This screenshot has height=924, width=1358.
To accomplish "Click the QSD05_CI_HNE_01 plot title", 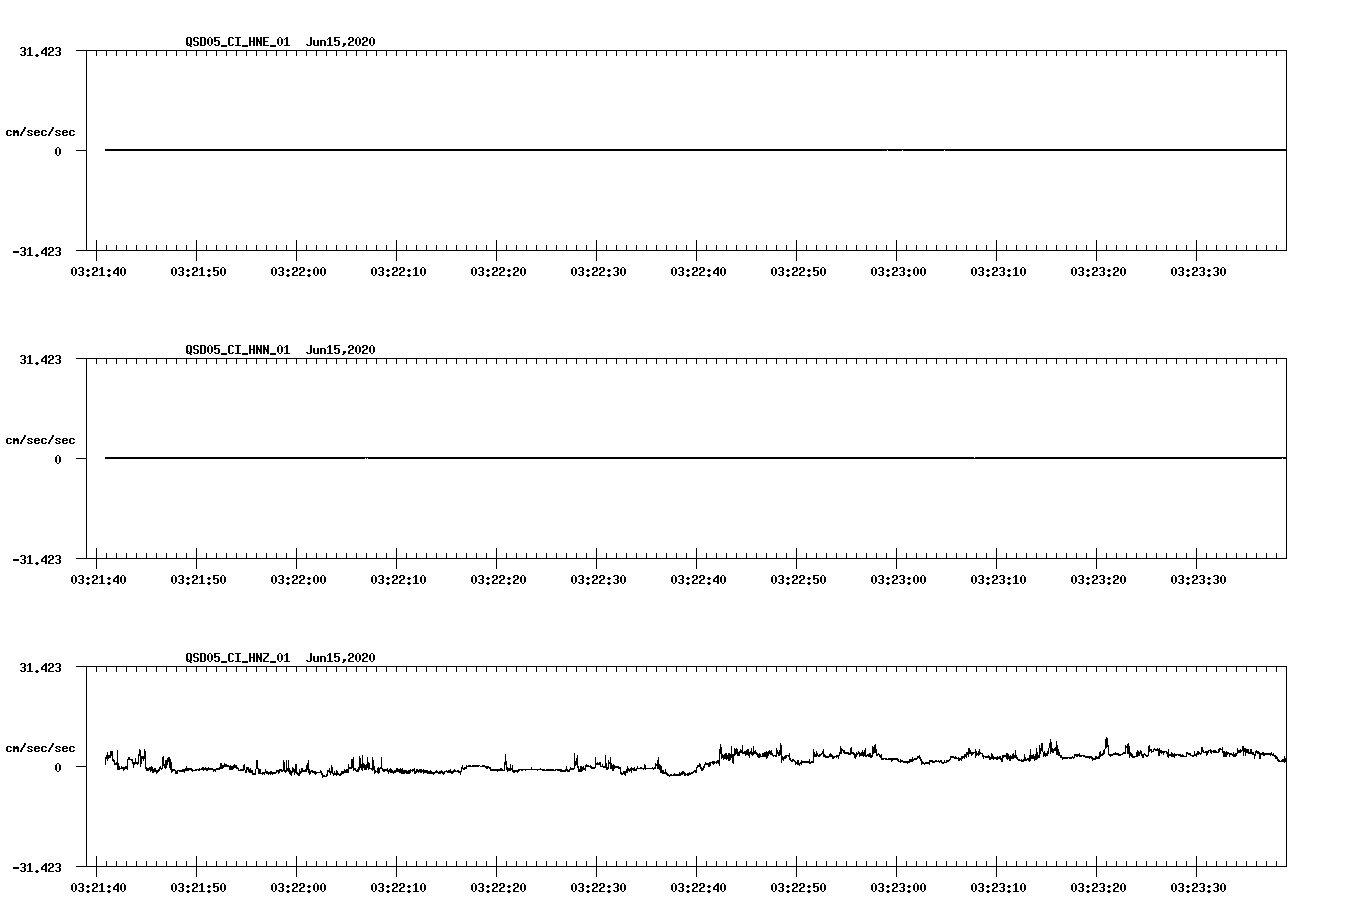I will [x=280, y=42].
